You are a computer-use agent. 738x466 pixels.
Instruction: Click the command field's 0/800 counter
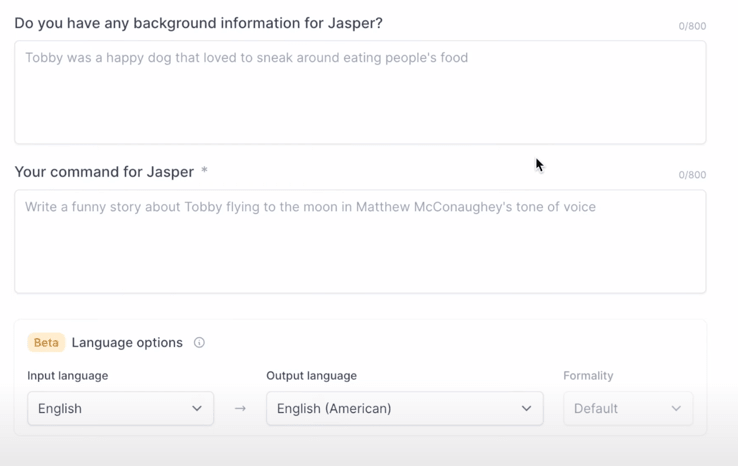point(692,175)
